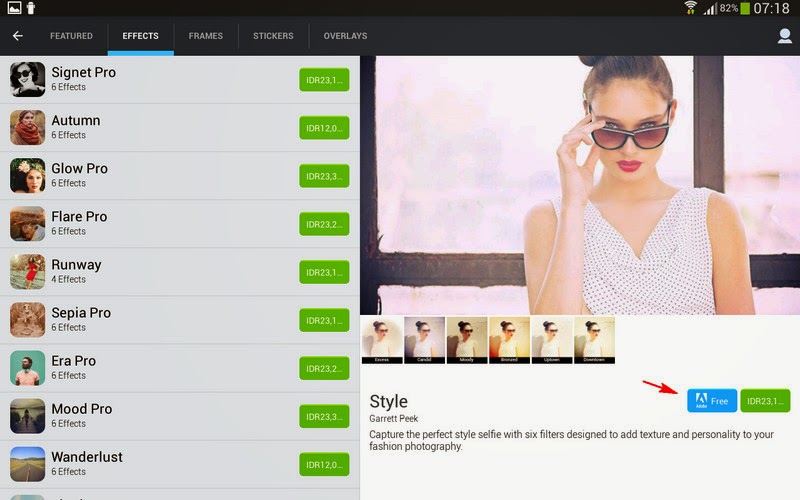Image resolution: width=800 pixels, height=500 pixels.
Task: Open the Mood Pro pack icon
Action: pos(28,416)
